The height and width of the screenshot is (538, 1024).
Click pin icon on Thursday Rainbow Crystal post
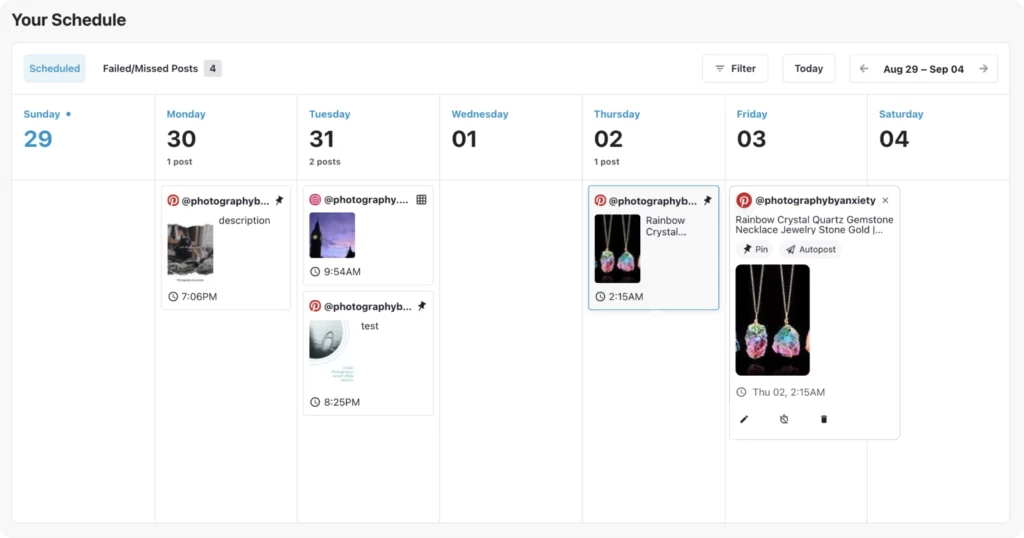click(707, 200)
